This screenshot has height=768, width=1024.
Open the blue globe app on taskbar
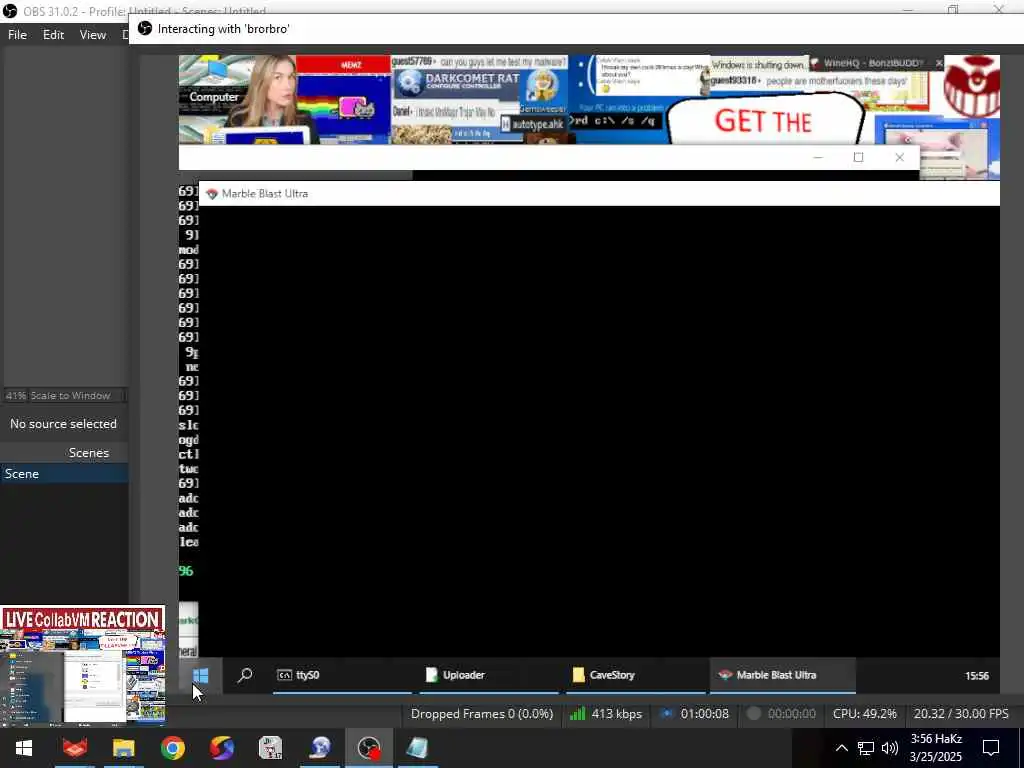point(320,748)
